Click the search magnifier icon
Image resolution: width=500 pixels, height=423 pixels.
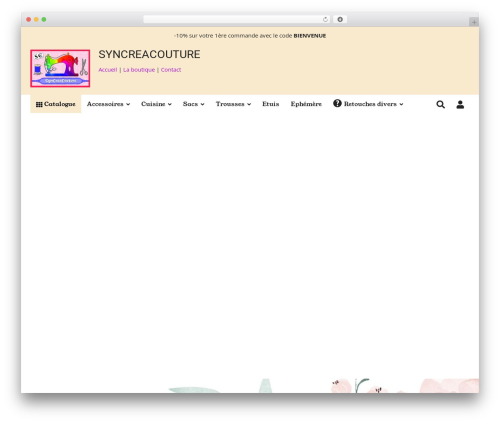point(440,104)
